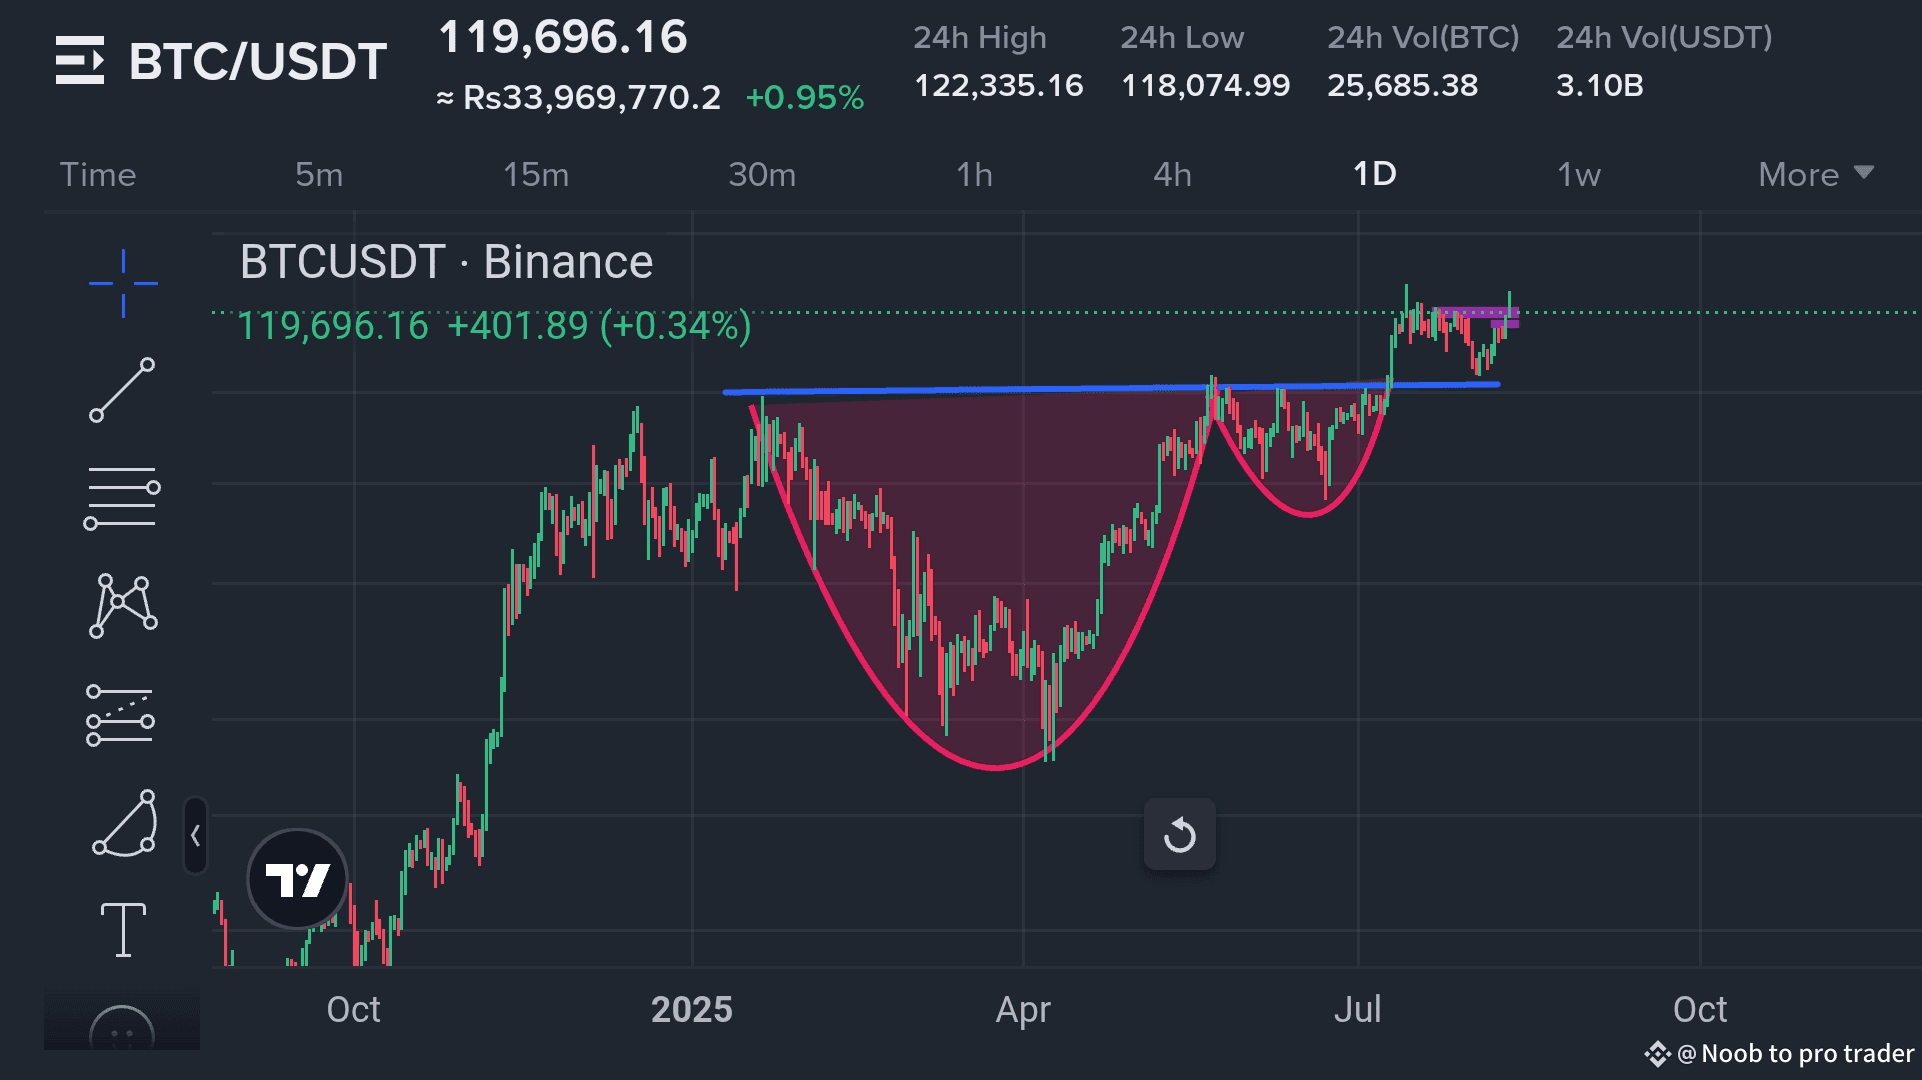Select the XABCD pattern tool
The width and height of the screenshot is (1922, 1080).
[x=123, y=605]
